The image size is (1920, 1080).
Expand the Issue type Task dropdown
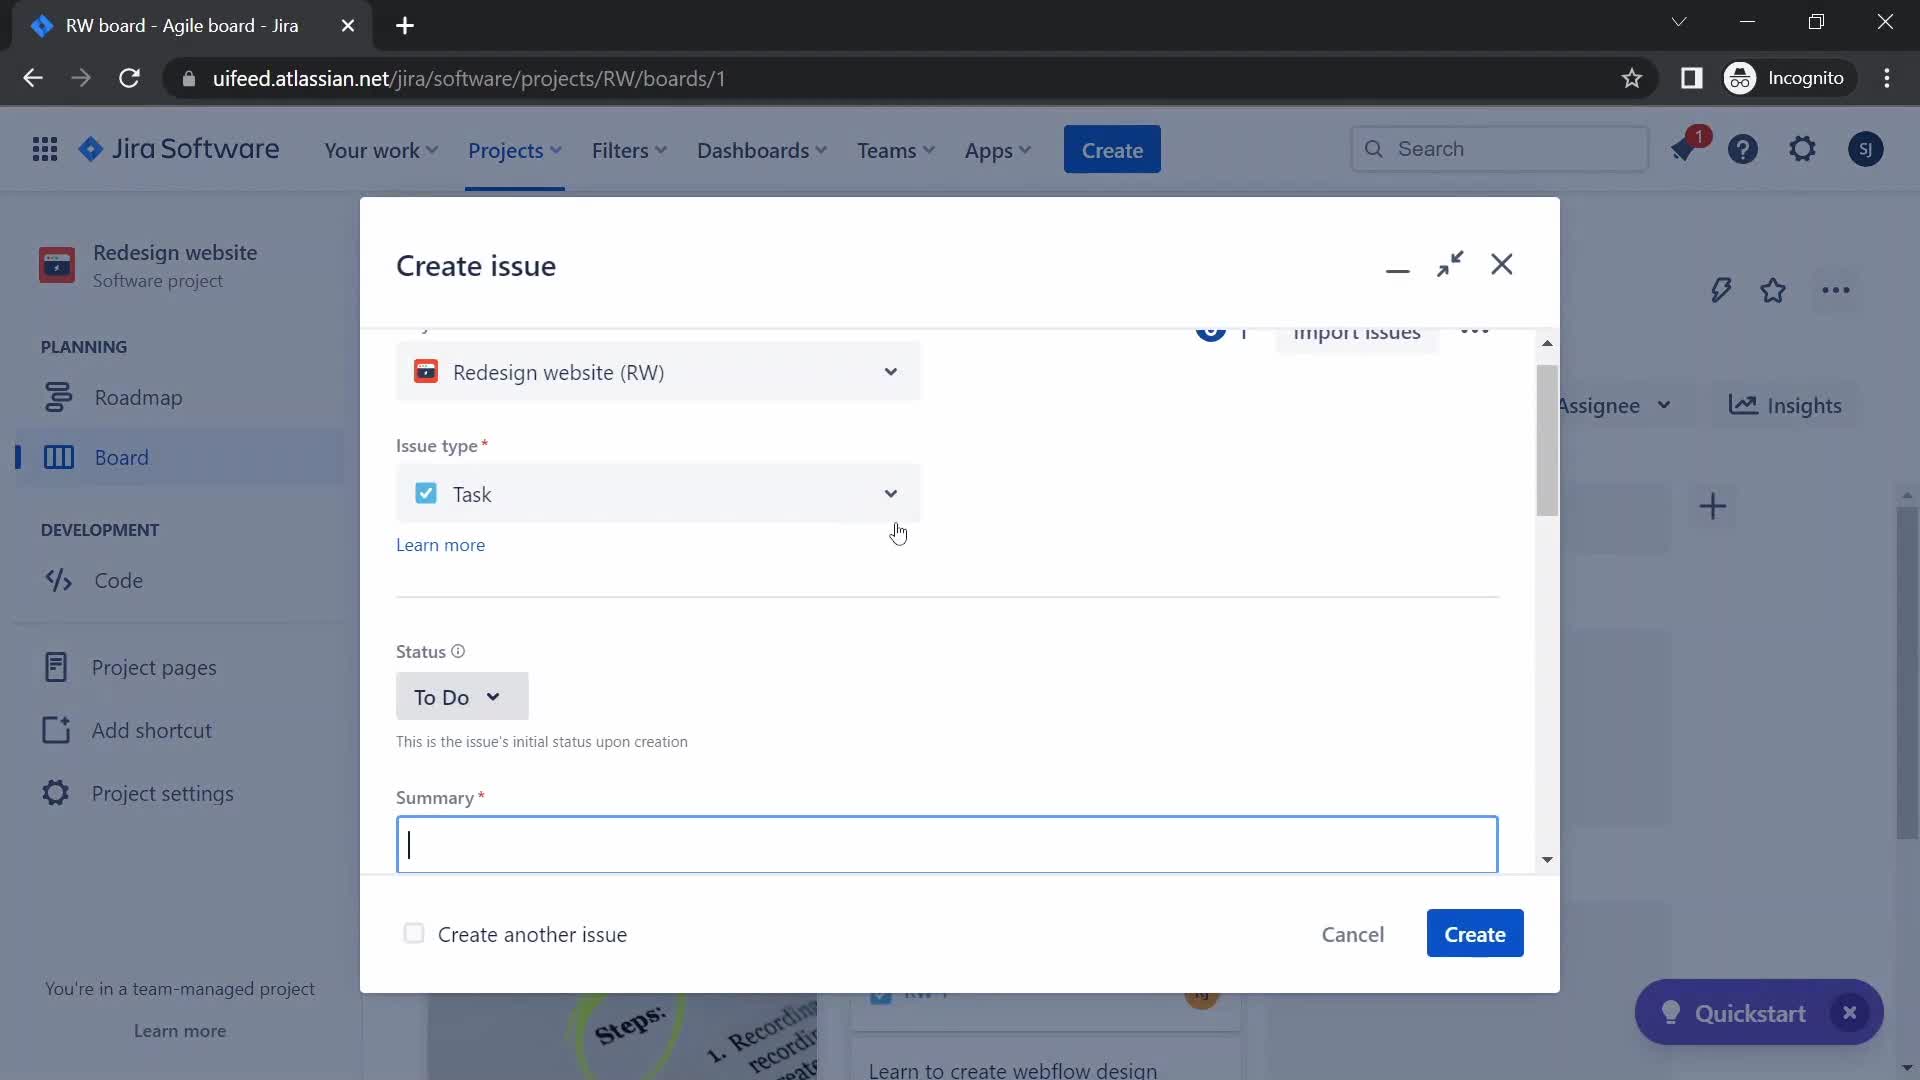[x=890, y=493]
